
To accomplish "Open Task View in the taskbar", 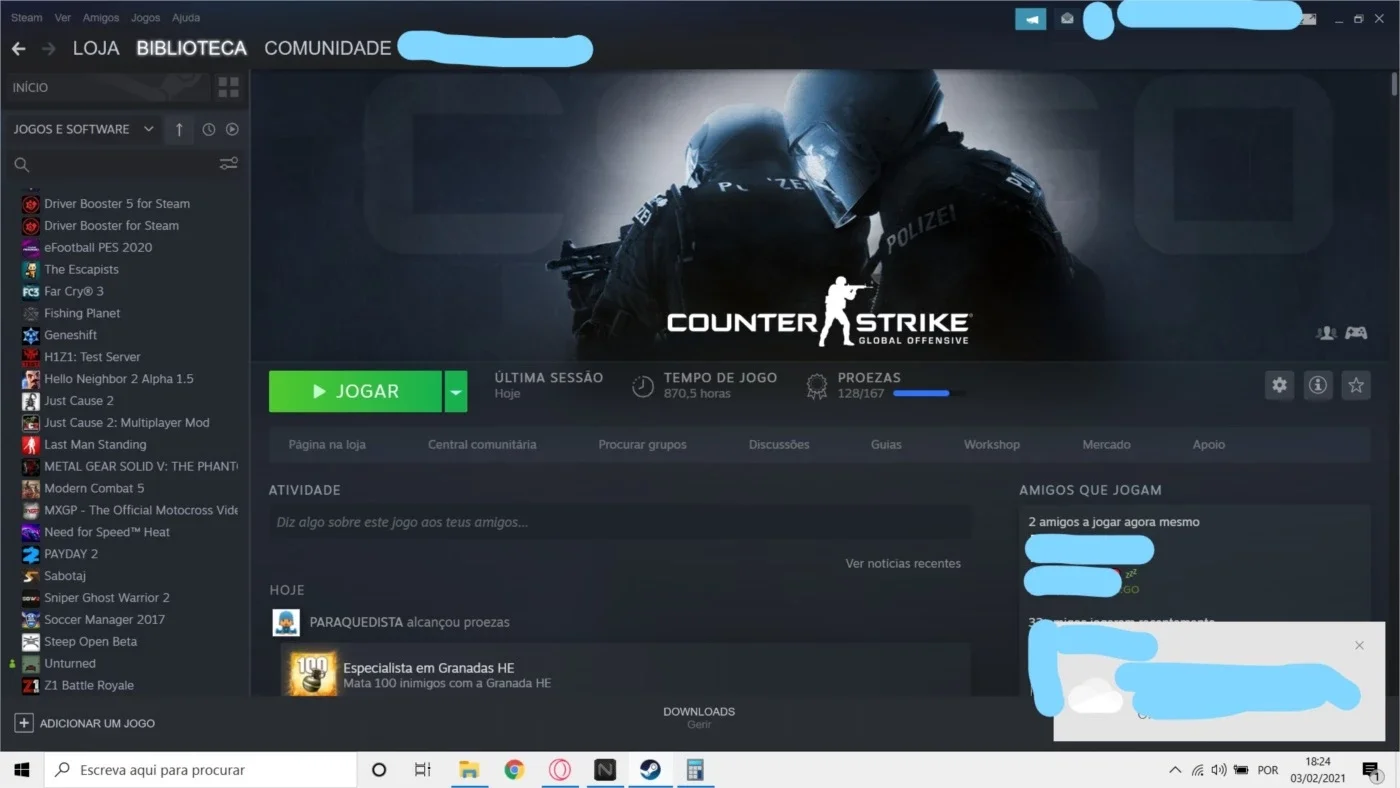I will 422,770.
